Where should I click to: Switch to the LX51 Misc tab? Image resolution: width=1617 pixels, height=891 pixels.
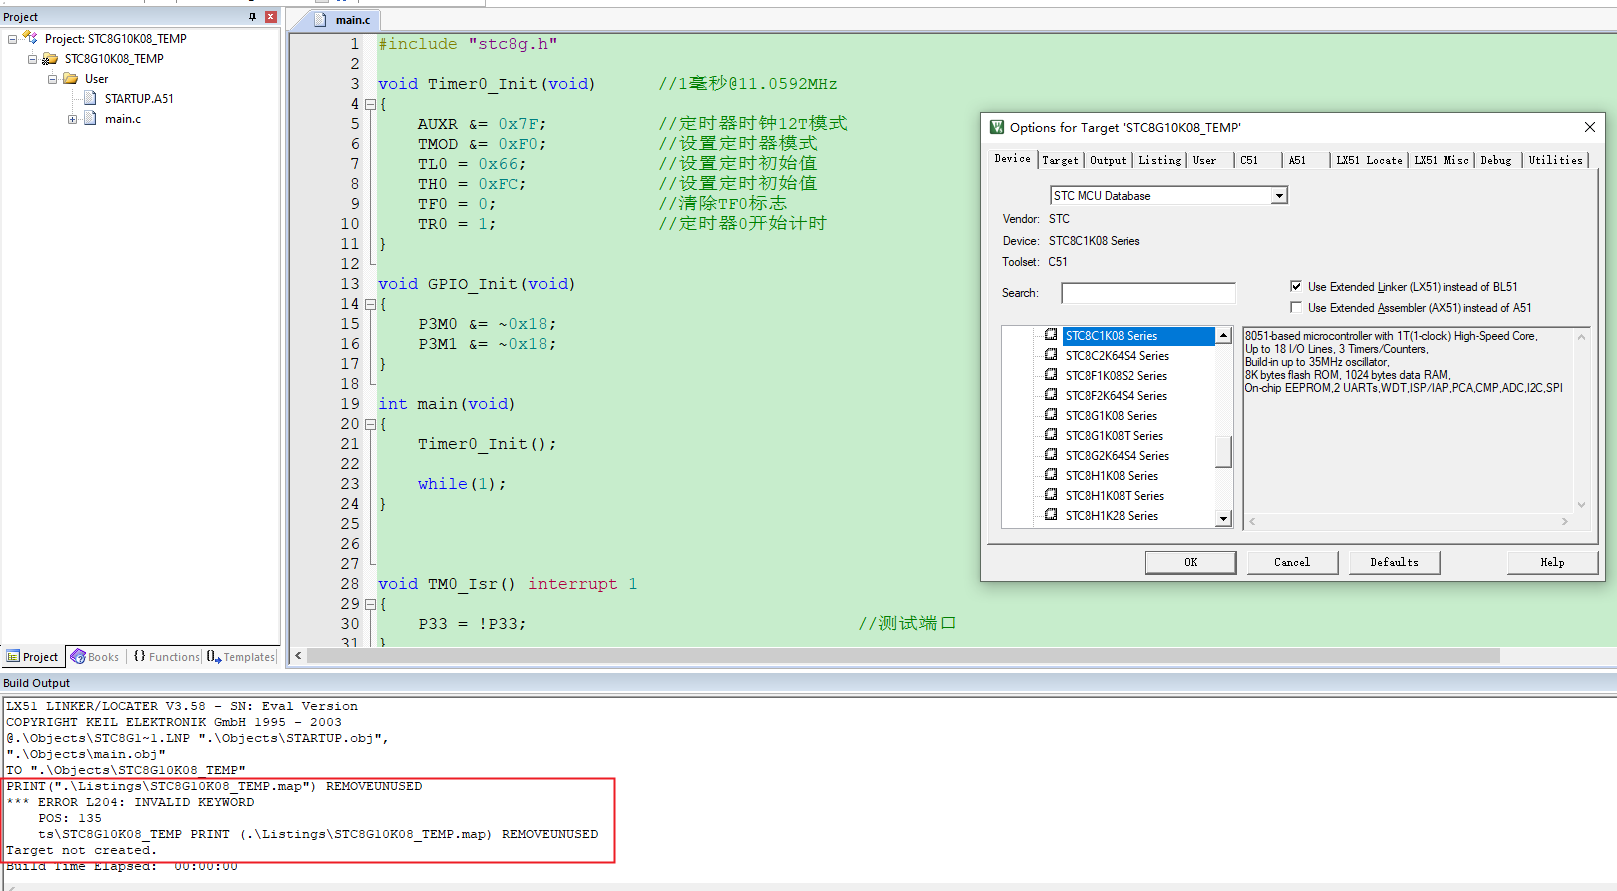pyautogui.click(x=1441, y=160)
